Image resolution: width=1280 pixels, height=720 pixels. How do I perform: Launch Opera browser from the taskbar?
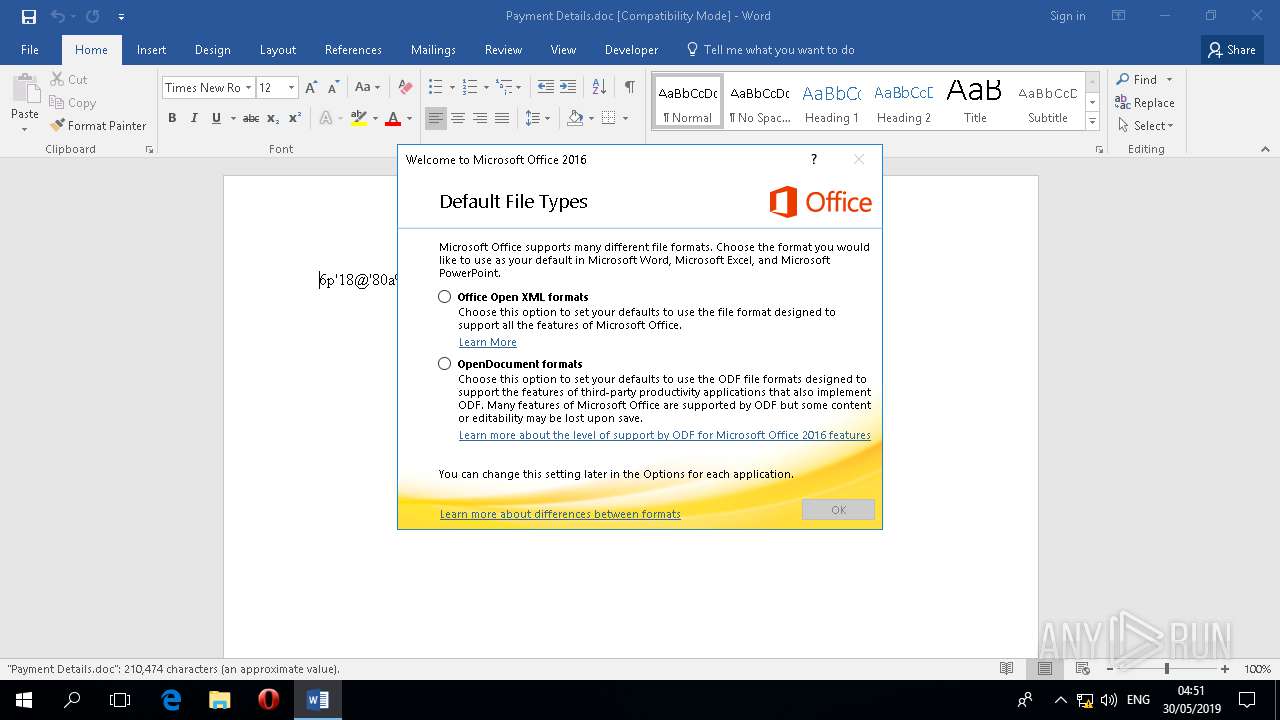[x=268, y=700]
